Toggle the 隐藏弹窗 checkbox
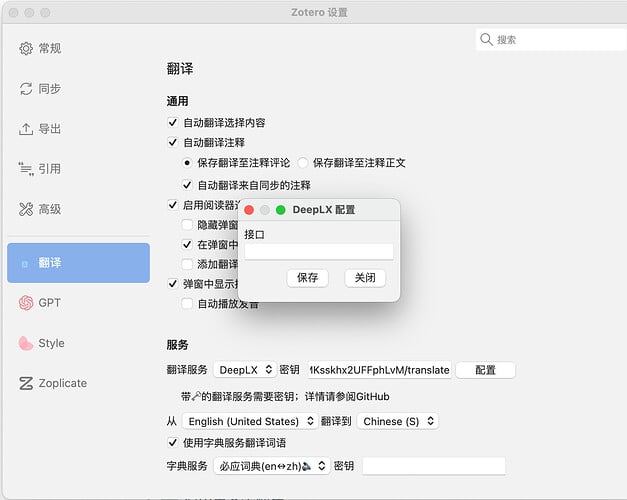This screenshot has height=500, width=627. [x=187, y=225]
